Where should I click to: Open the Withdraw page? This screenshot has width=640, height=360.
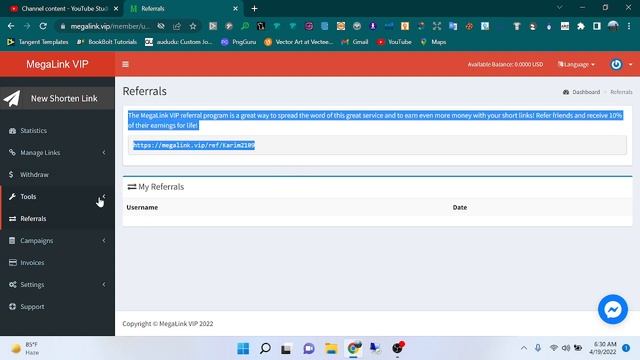[x=57, y=175]
